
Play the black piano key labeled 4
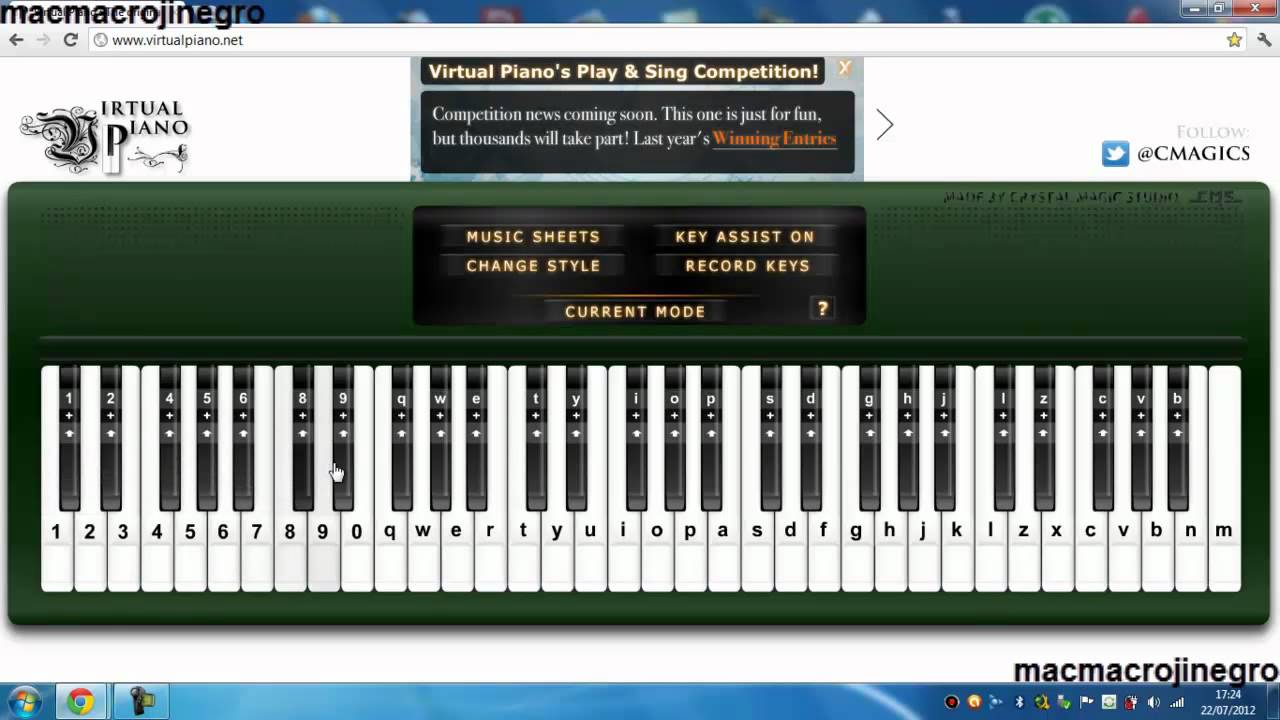169,438
